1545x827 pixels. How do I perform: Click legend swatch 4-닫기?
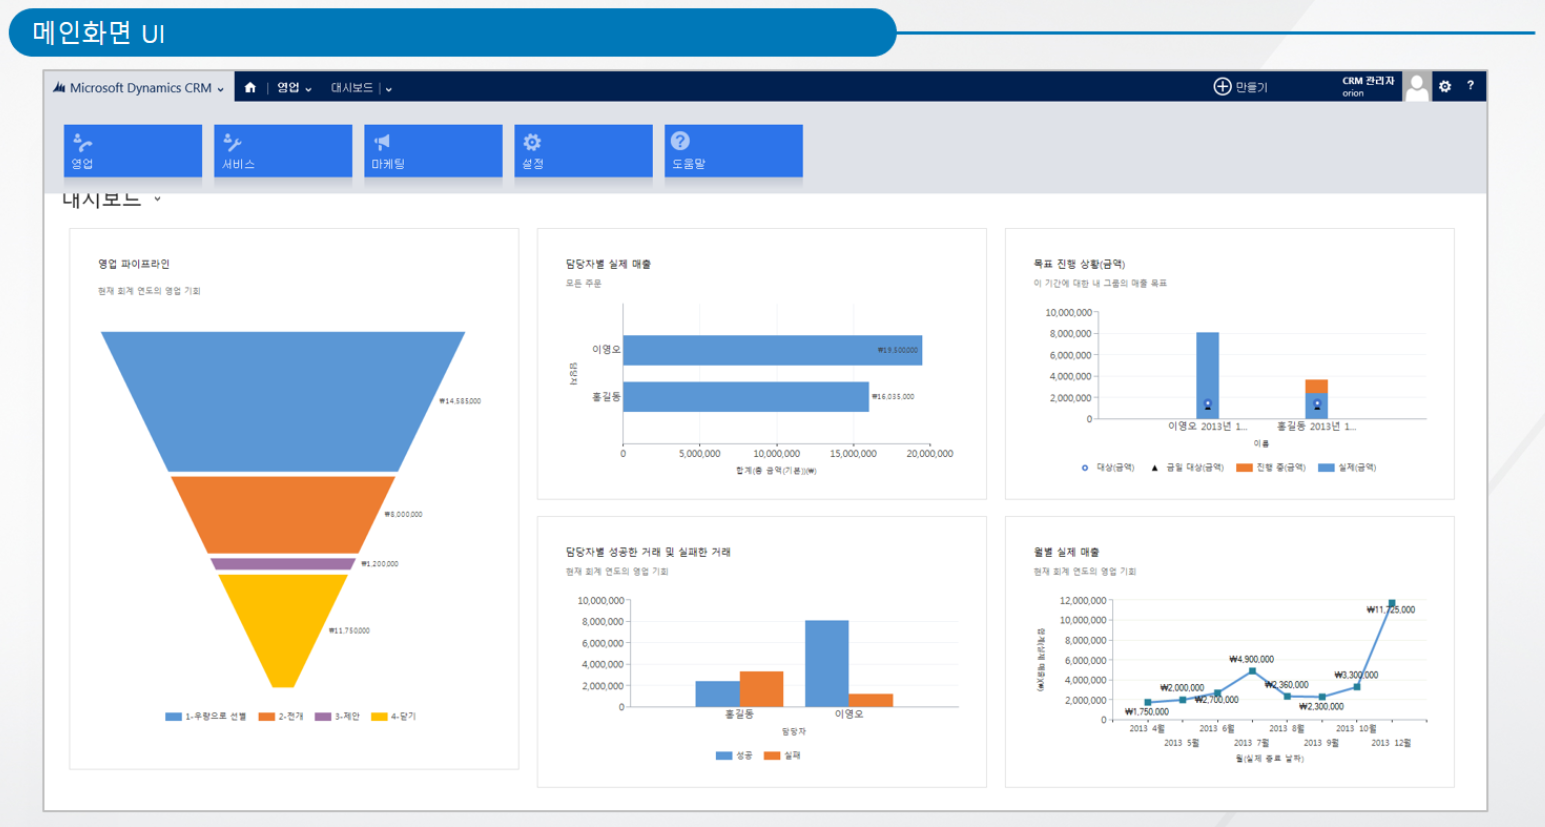coord(379,716)
